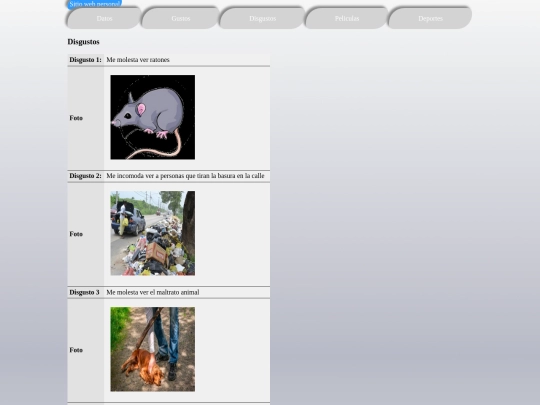Click 'Me molesta ver el maltrato animal'

[x=153, y=292]
